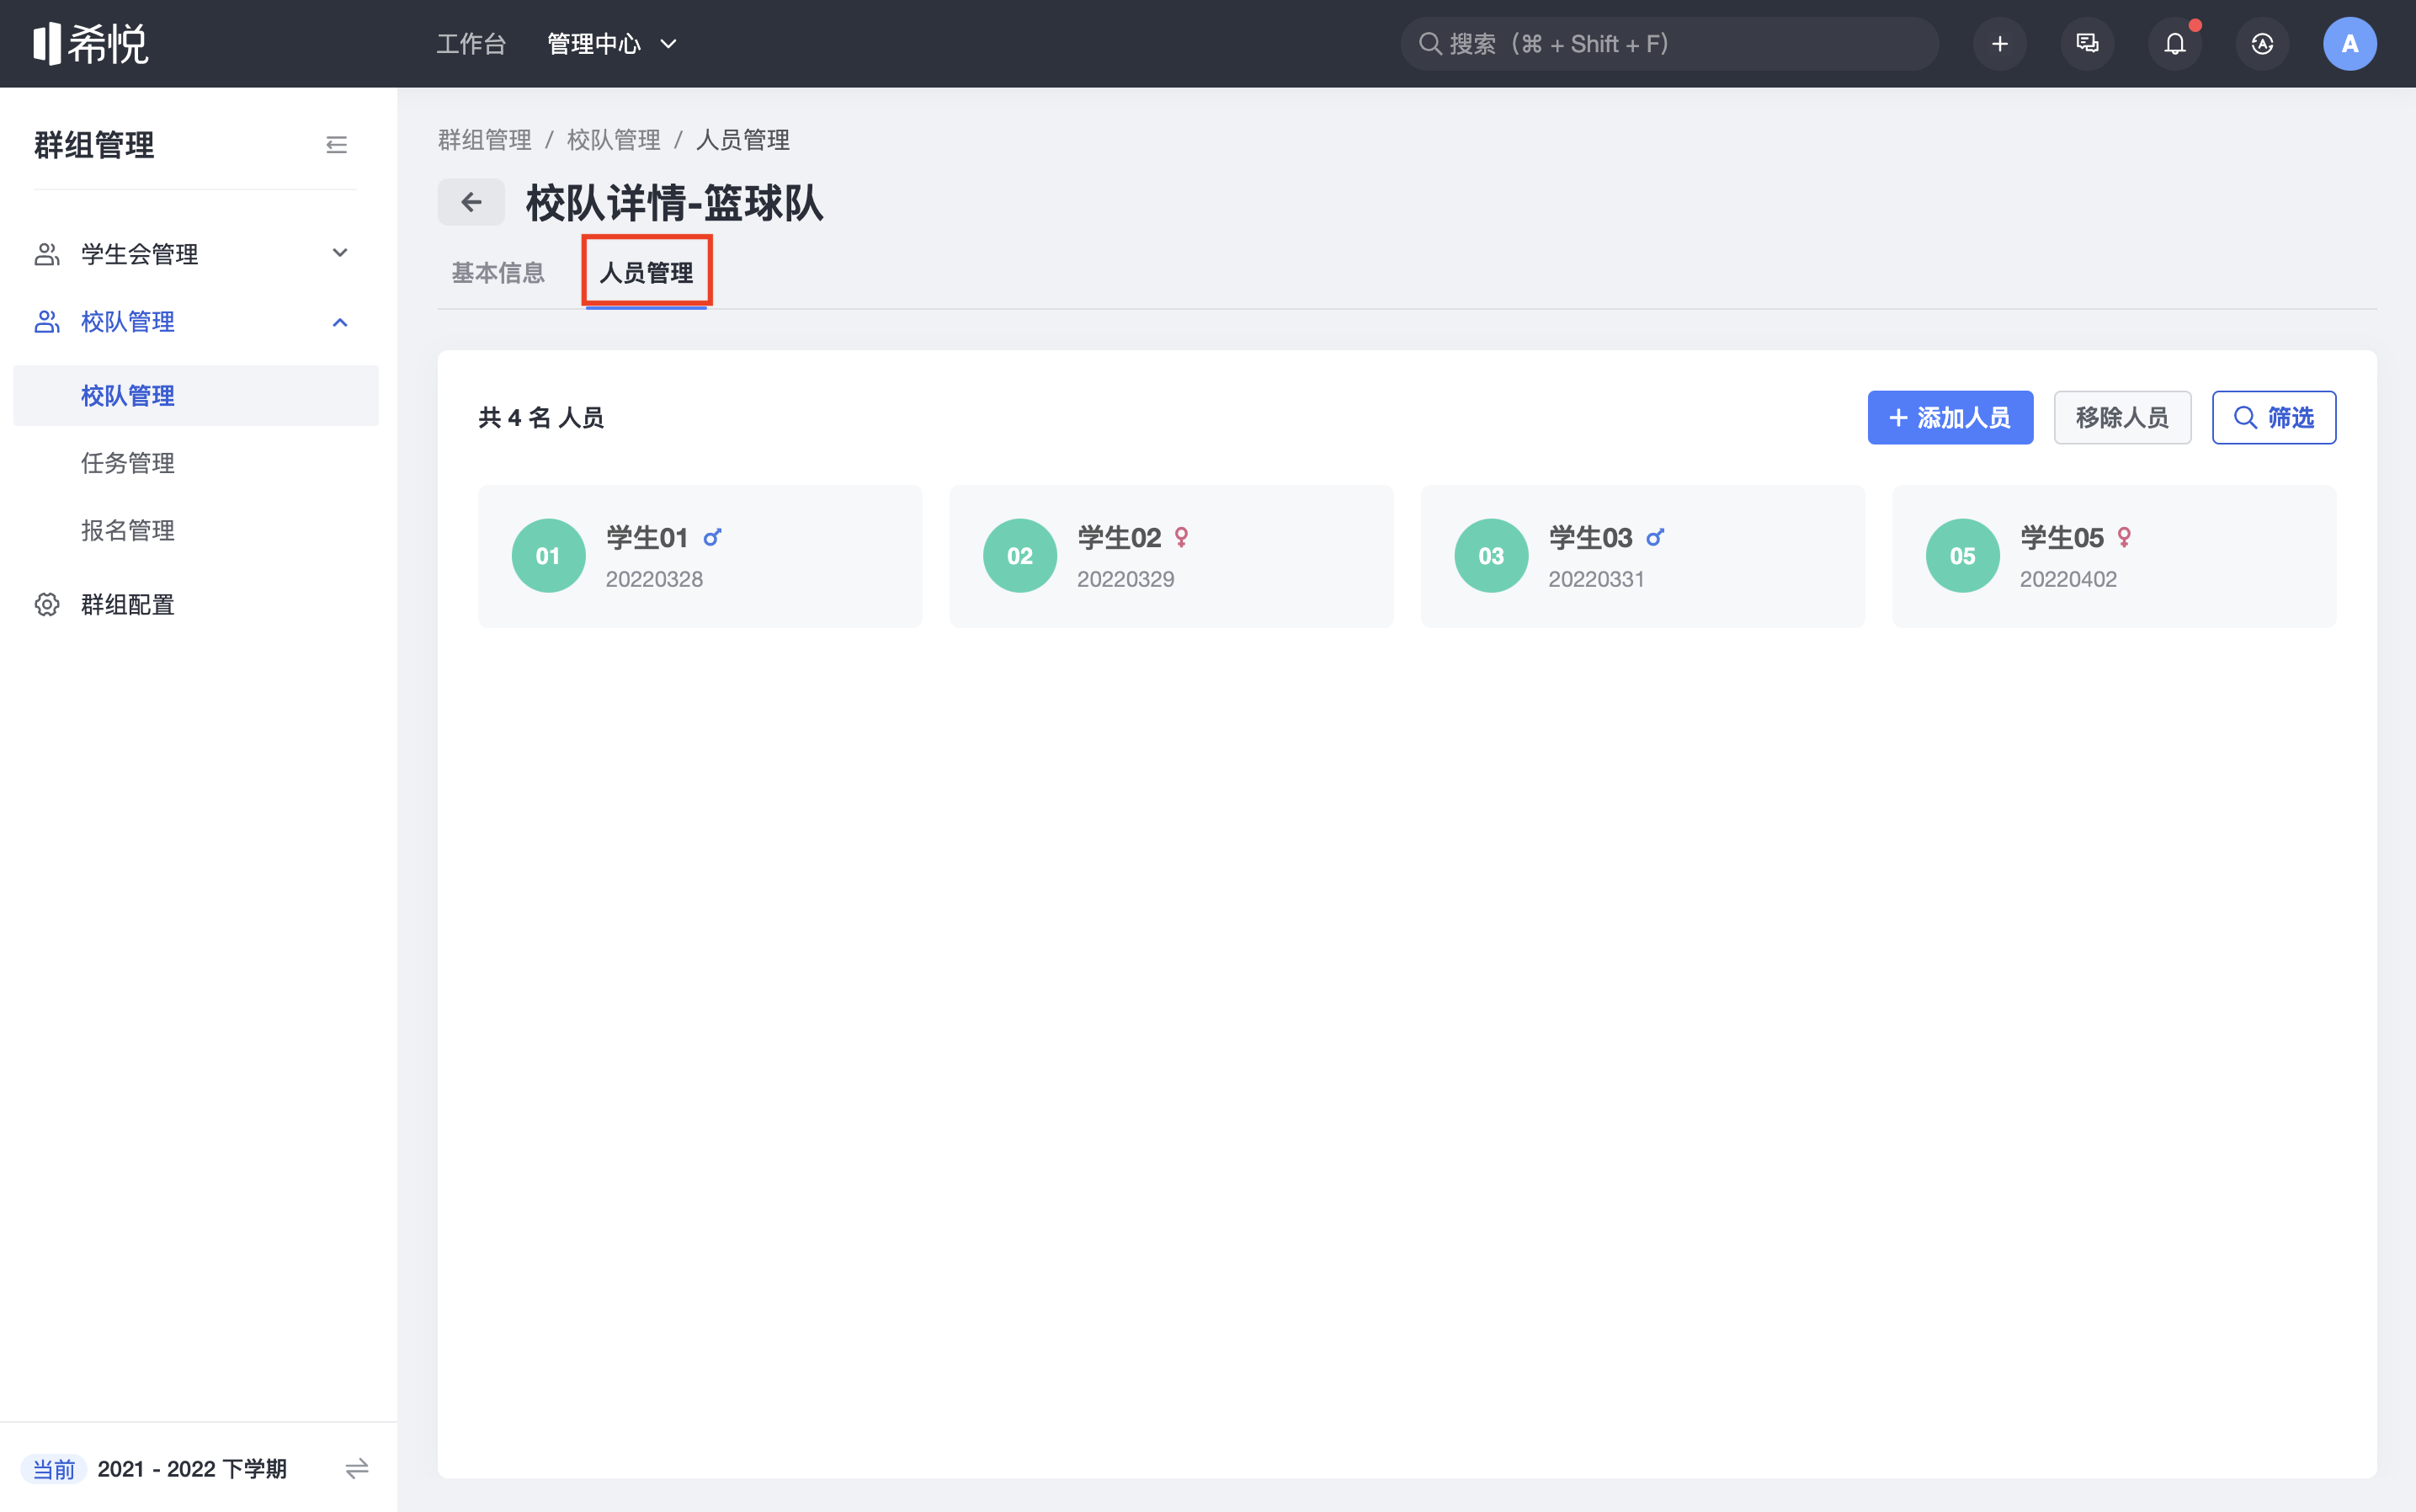Click the student ID 20220402
Viewport: 2416px width, 1512px height.
2068,580
